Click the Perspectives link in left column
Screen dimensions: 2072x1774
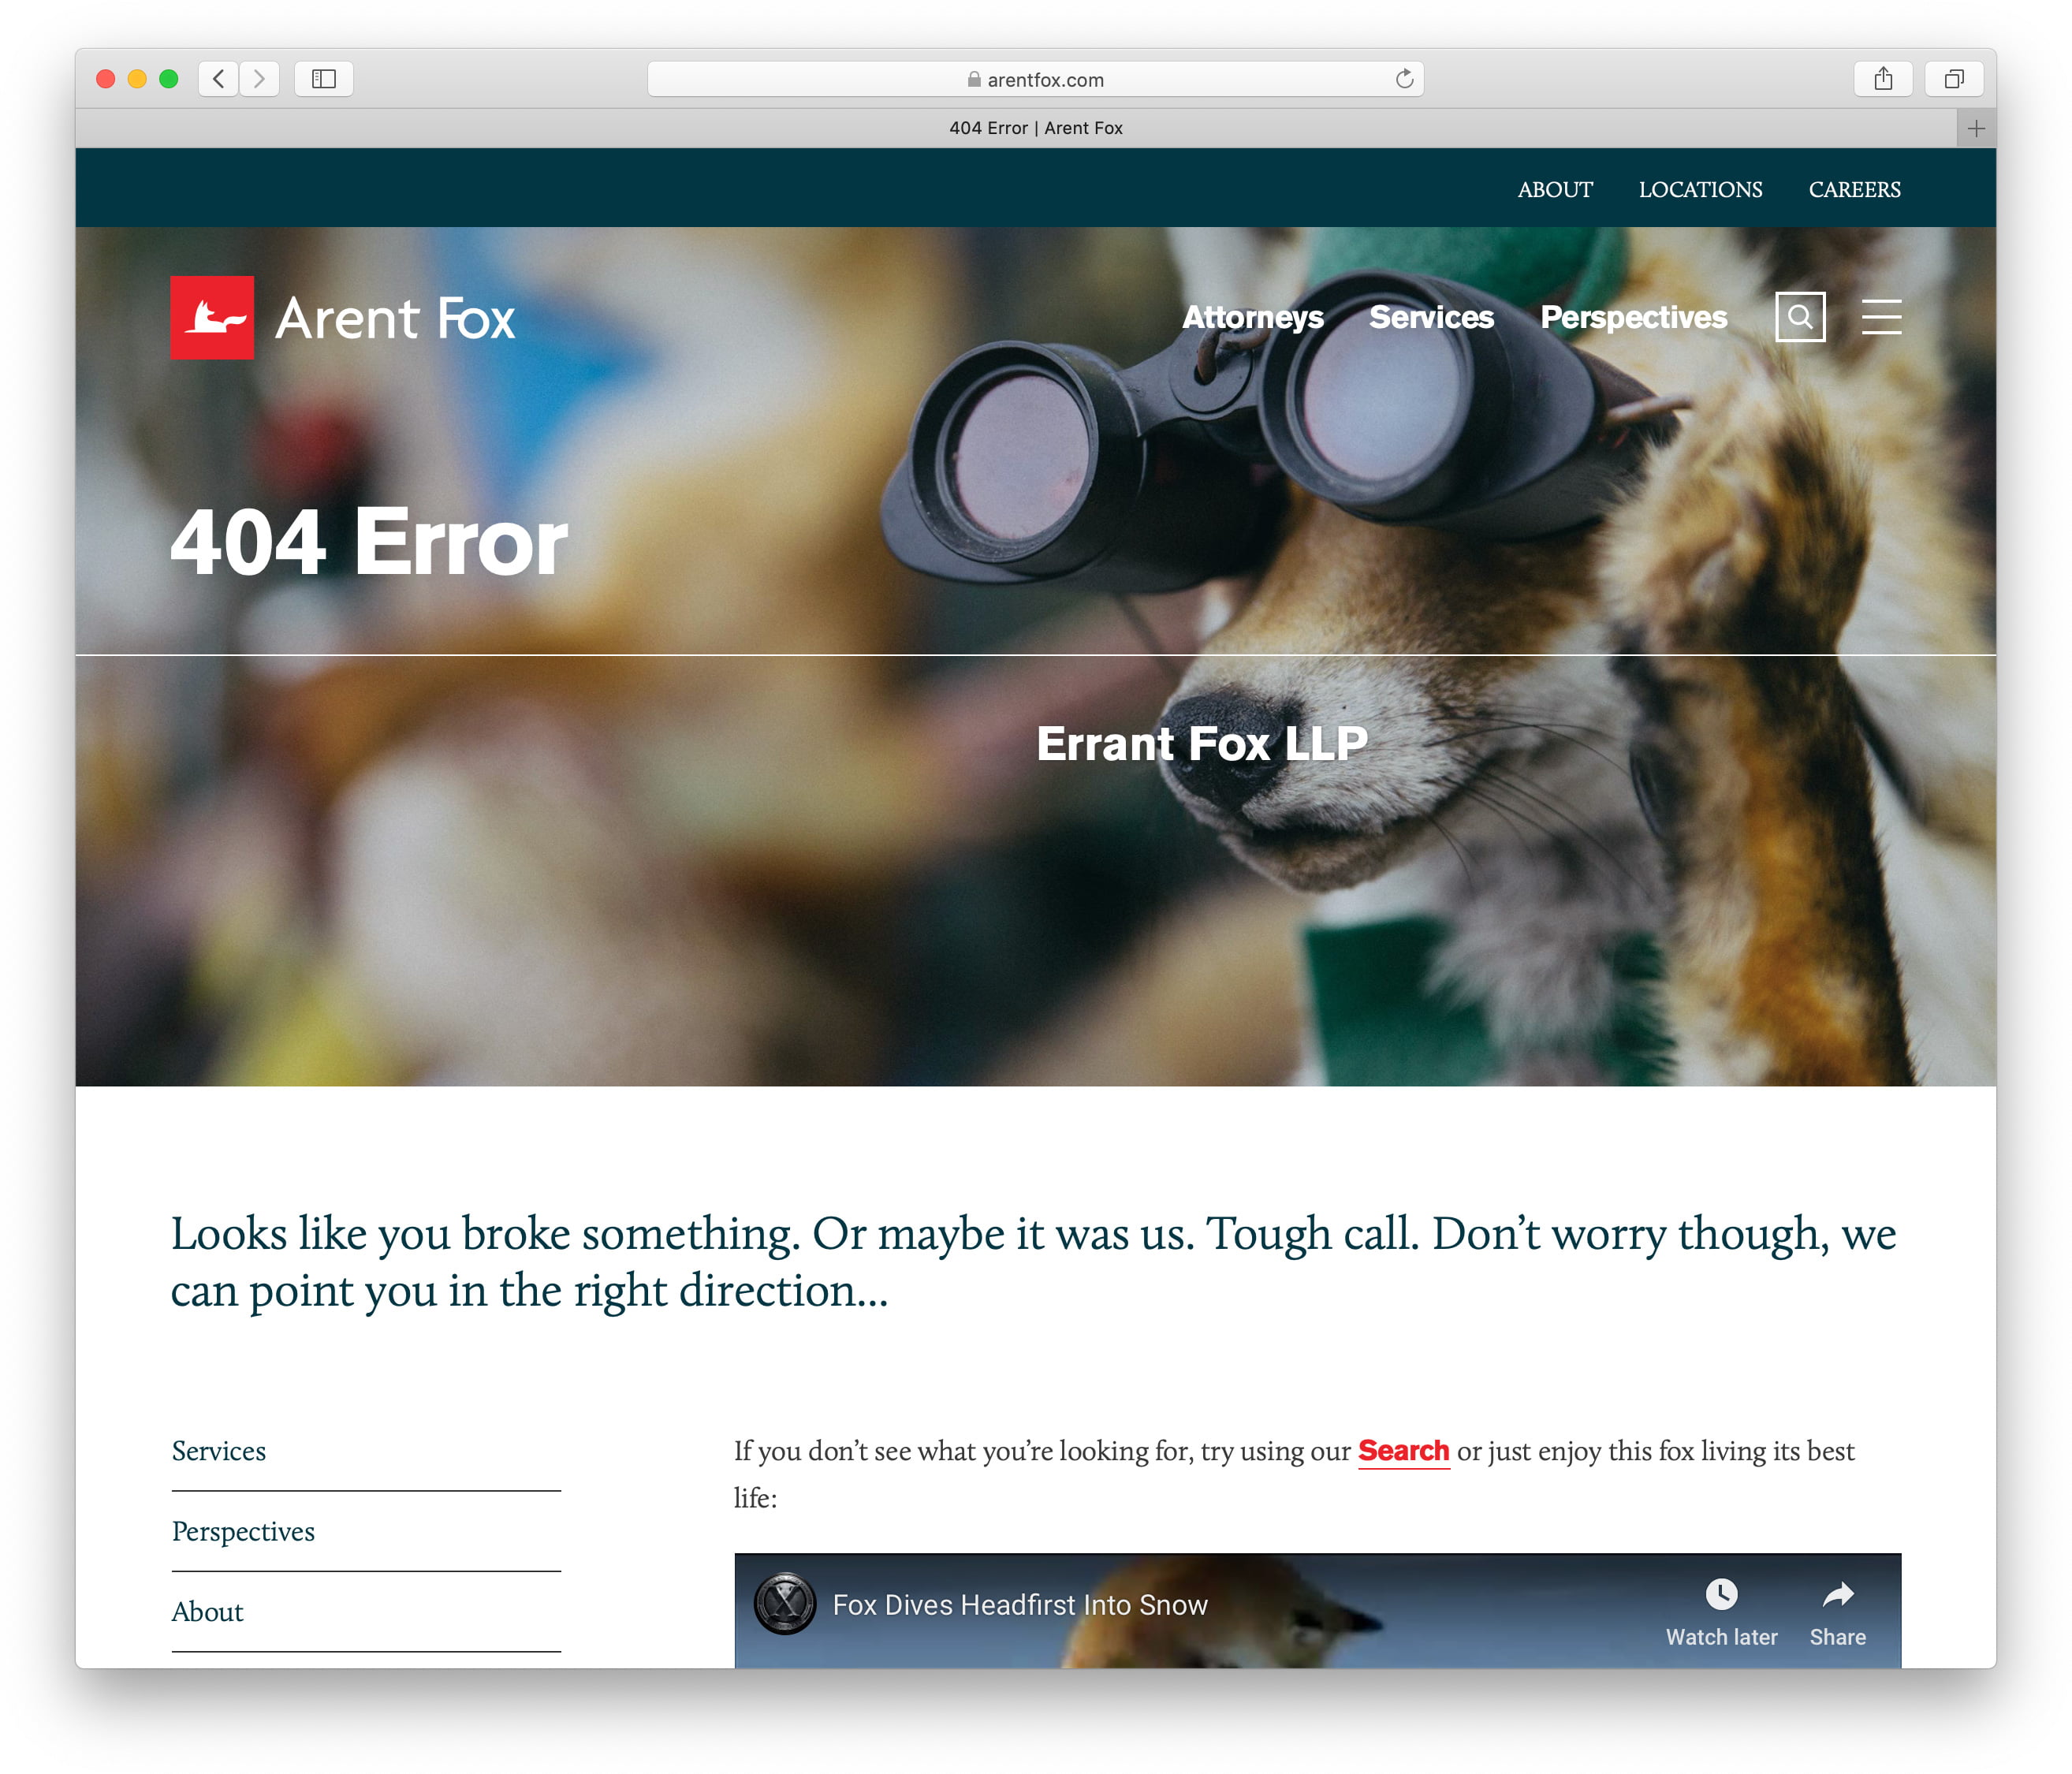click(243, 1531)
